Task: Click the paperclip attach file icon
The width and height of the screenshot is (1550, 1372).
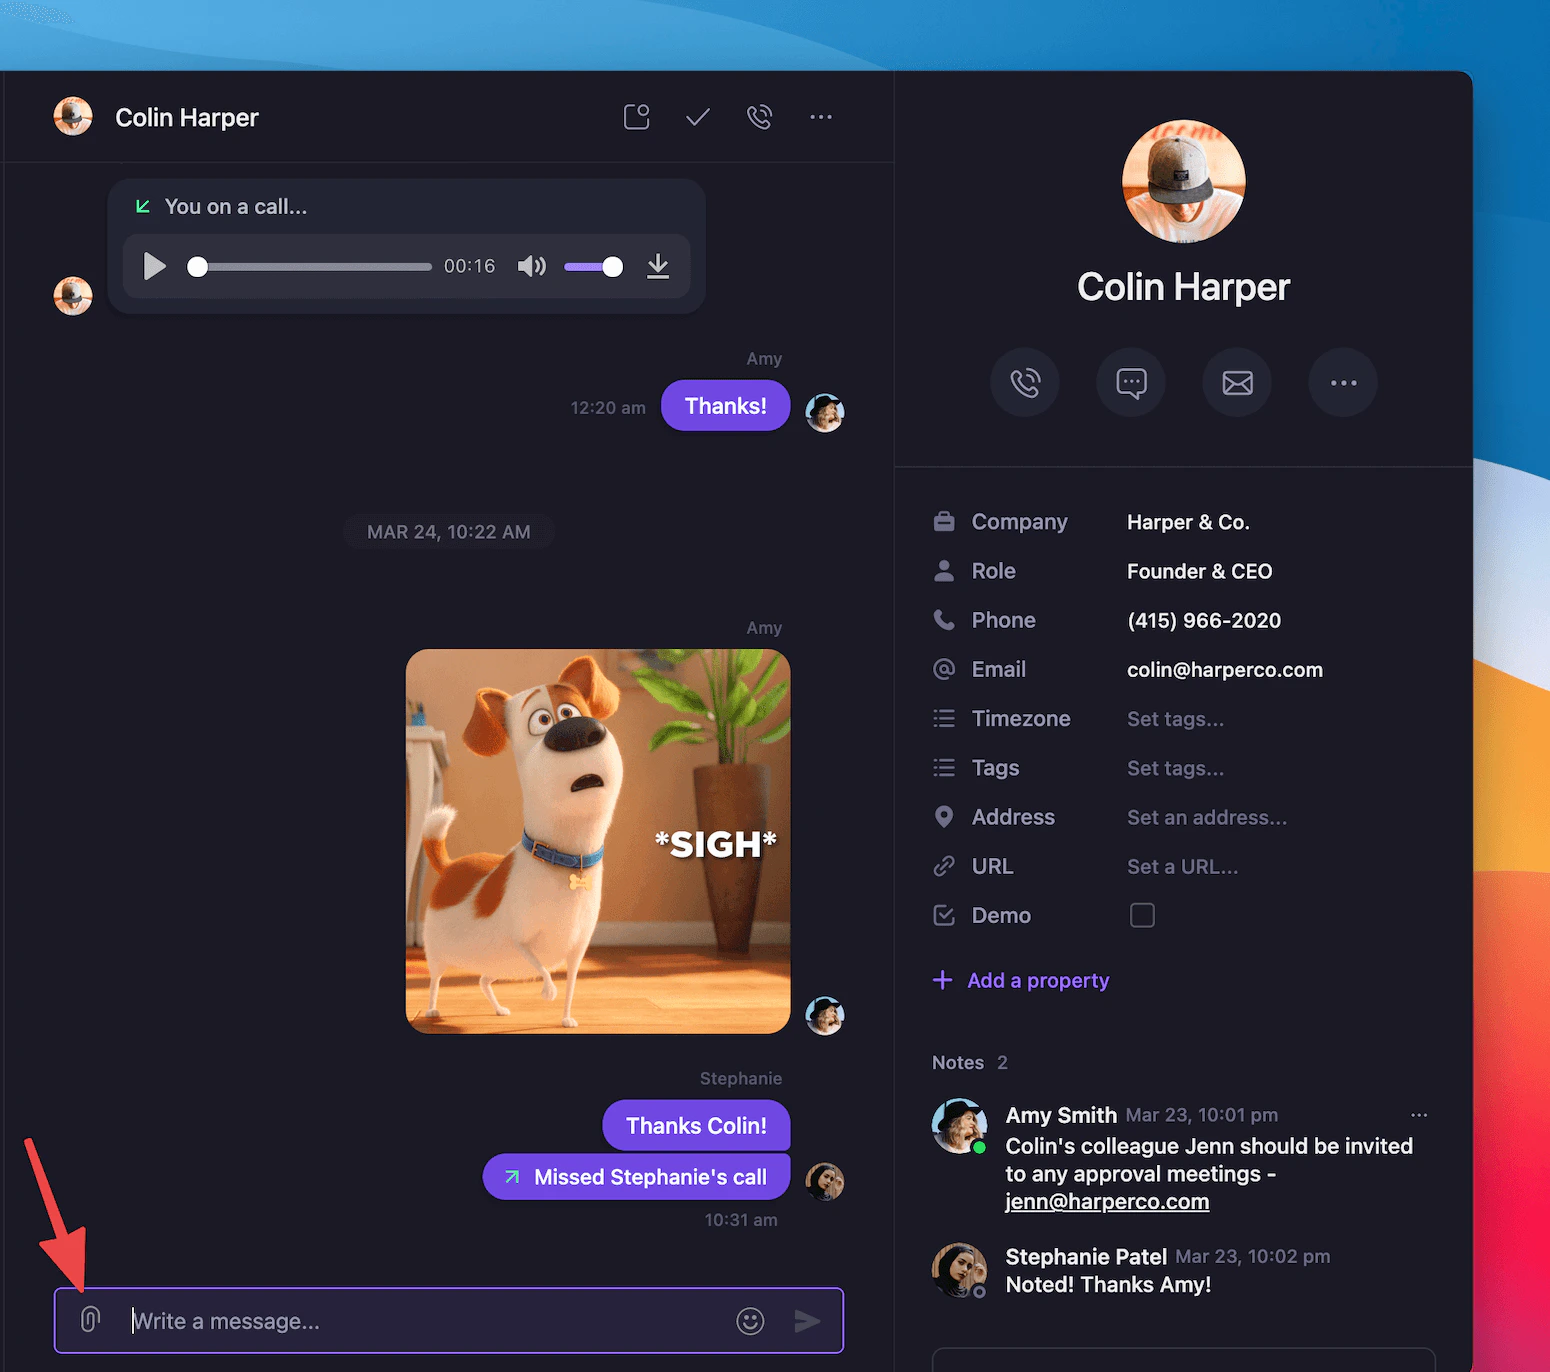Action: coord(90,1320)
